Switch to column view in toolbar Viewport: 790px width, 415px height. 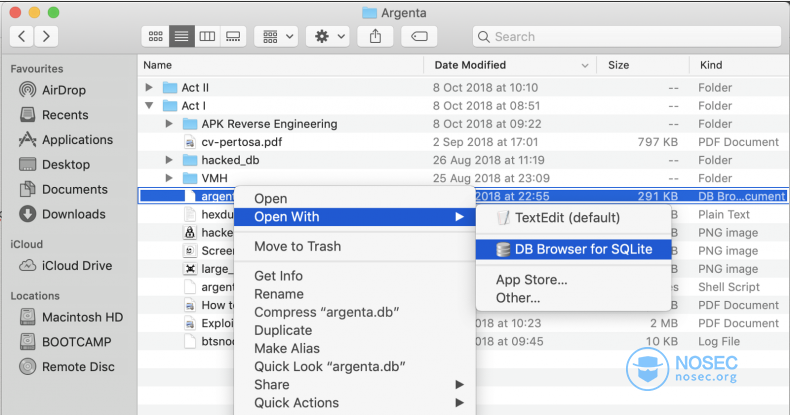(x=208, y=36)
